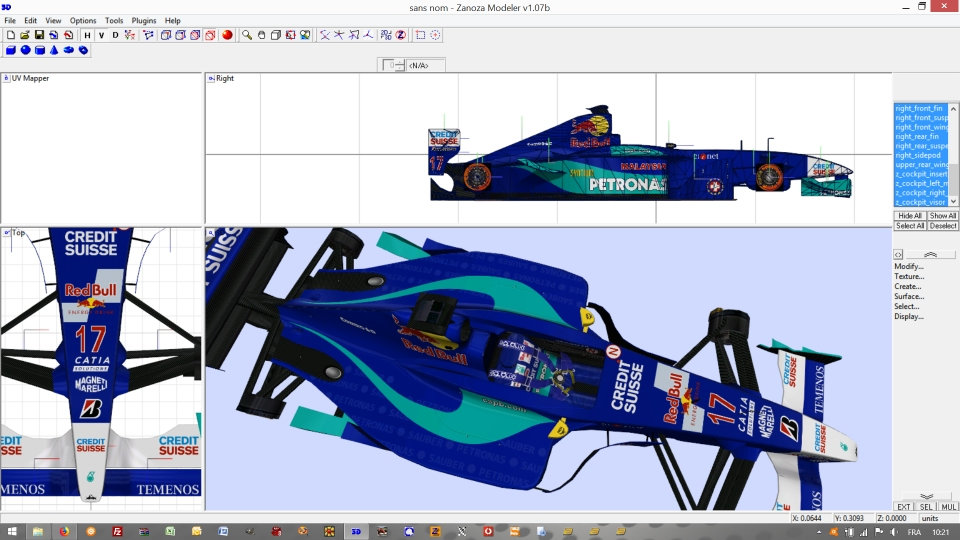960x540 pixels.
Task: Toggle the H axis button
Action: point(87,35)
